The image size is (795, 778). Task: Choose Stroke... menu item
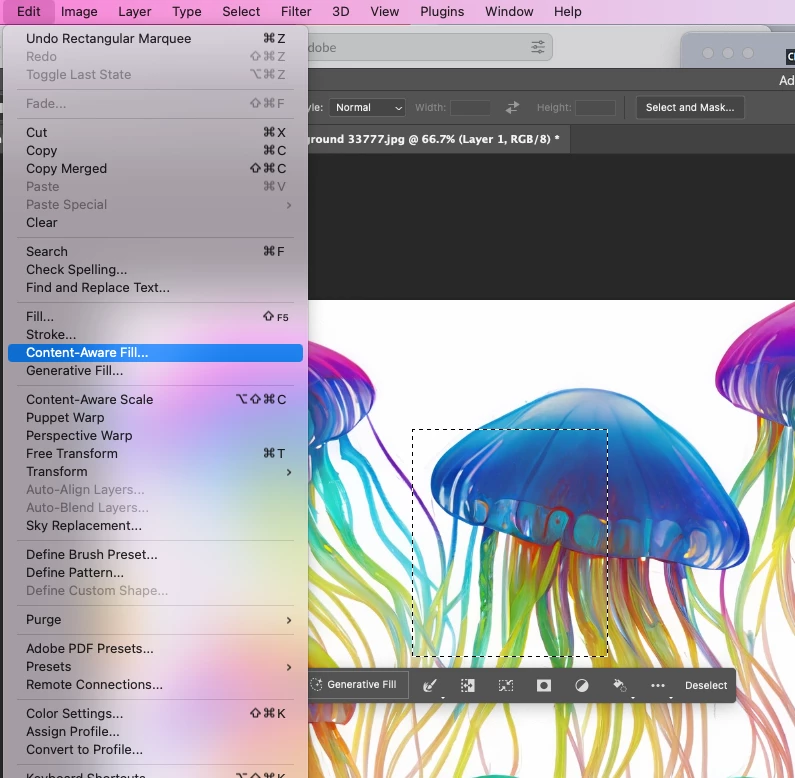pyautogui.click(x=155, y=335)
